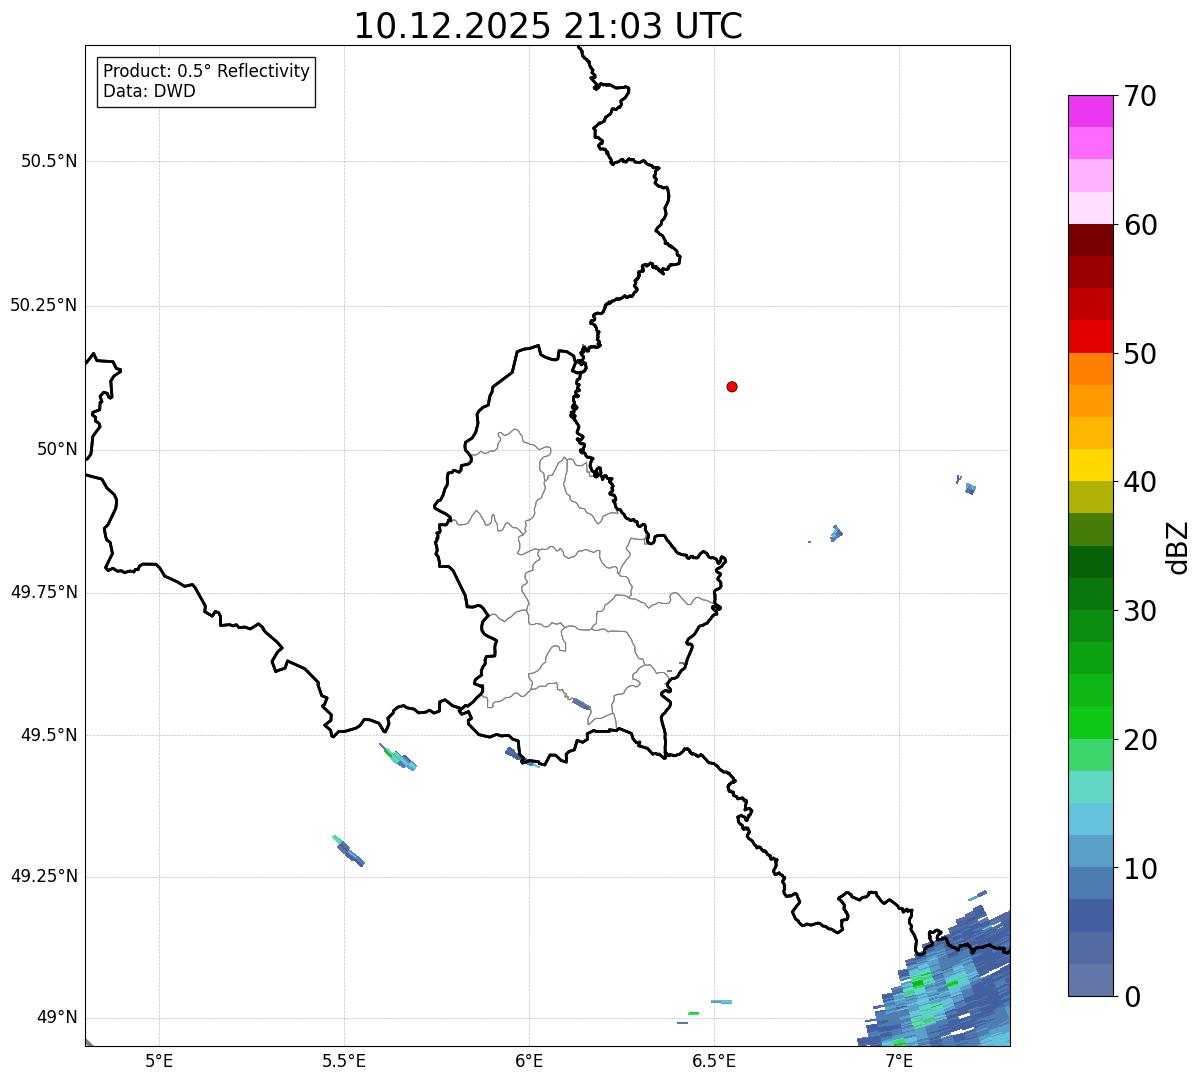This screenshot has height=1081, width=1202.
Task: Click the colorbar tick value 30
Action: coord(1140,611)
